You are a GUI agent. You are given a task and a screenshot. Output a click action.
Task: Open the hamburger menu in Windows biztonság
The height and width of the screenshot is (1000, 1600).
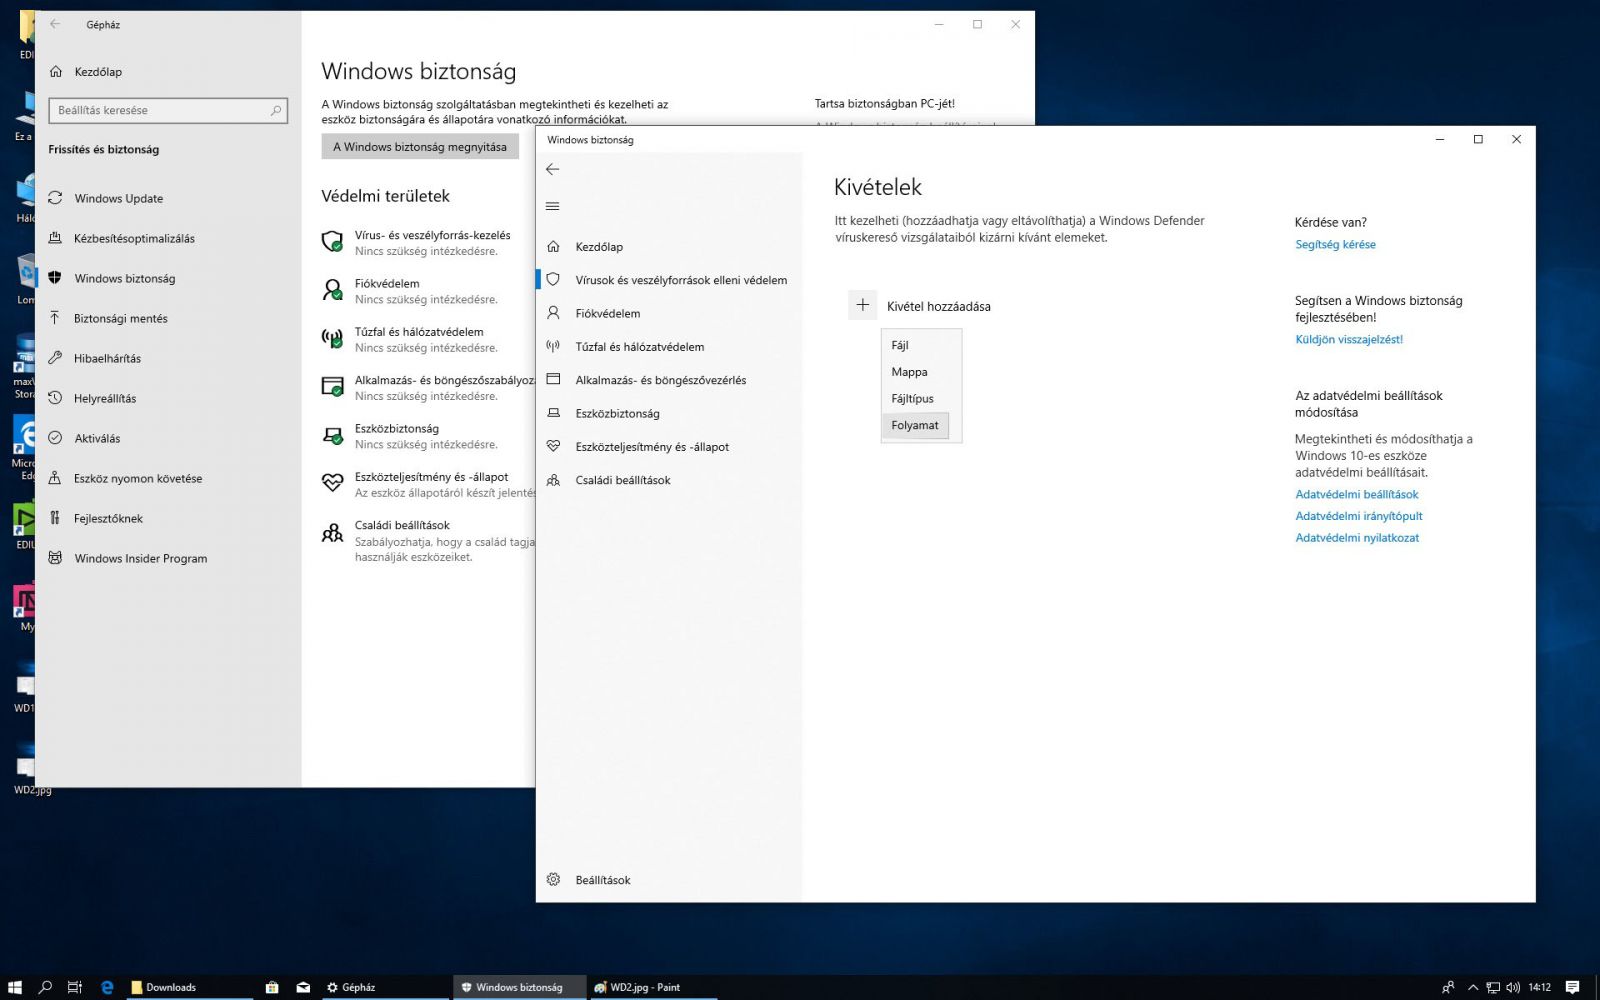[x=553, y=206]
